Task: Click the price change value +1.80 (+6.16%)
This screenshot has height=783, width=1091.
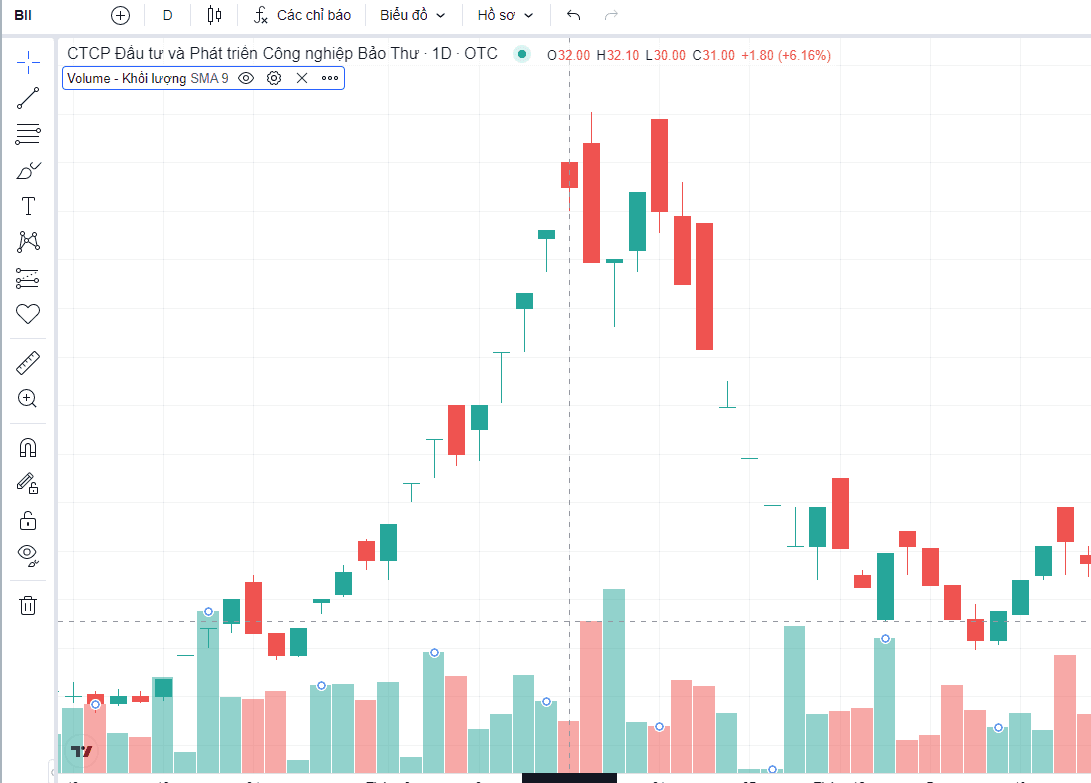Action: click(786, 55)
